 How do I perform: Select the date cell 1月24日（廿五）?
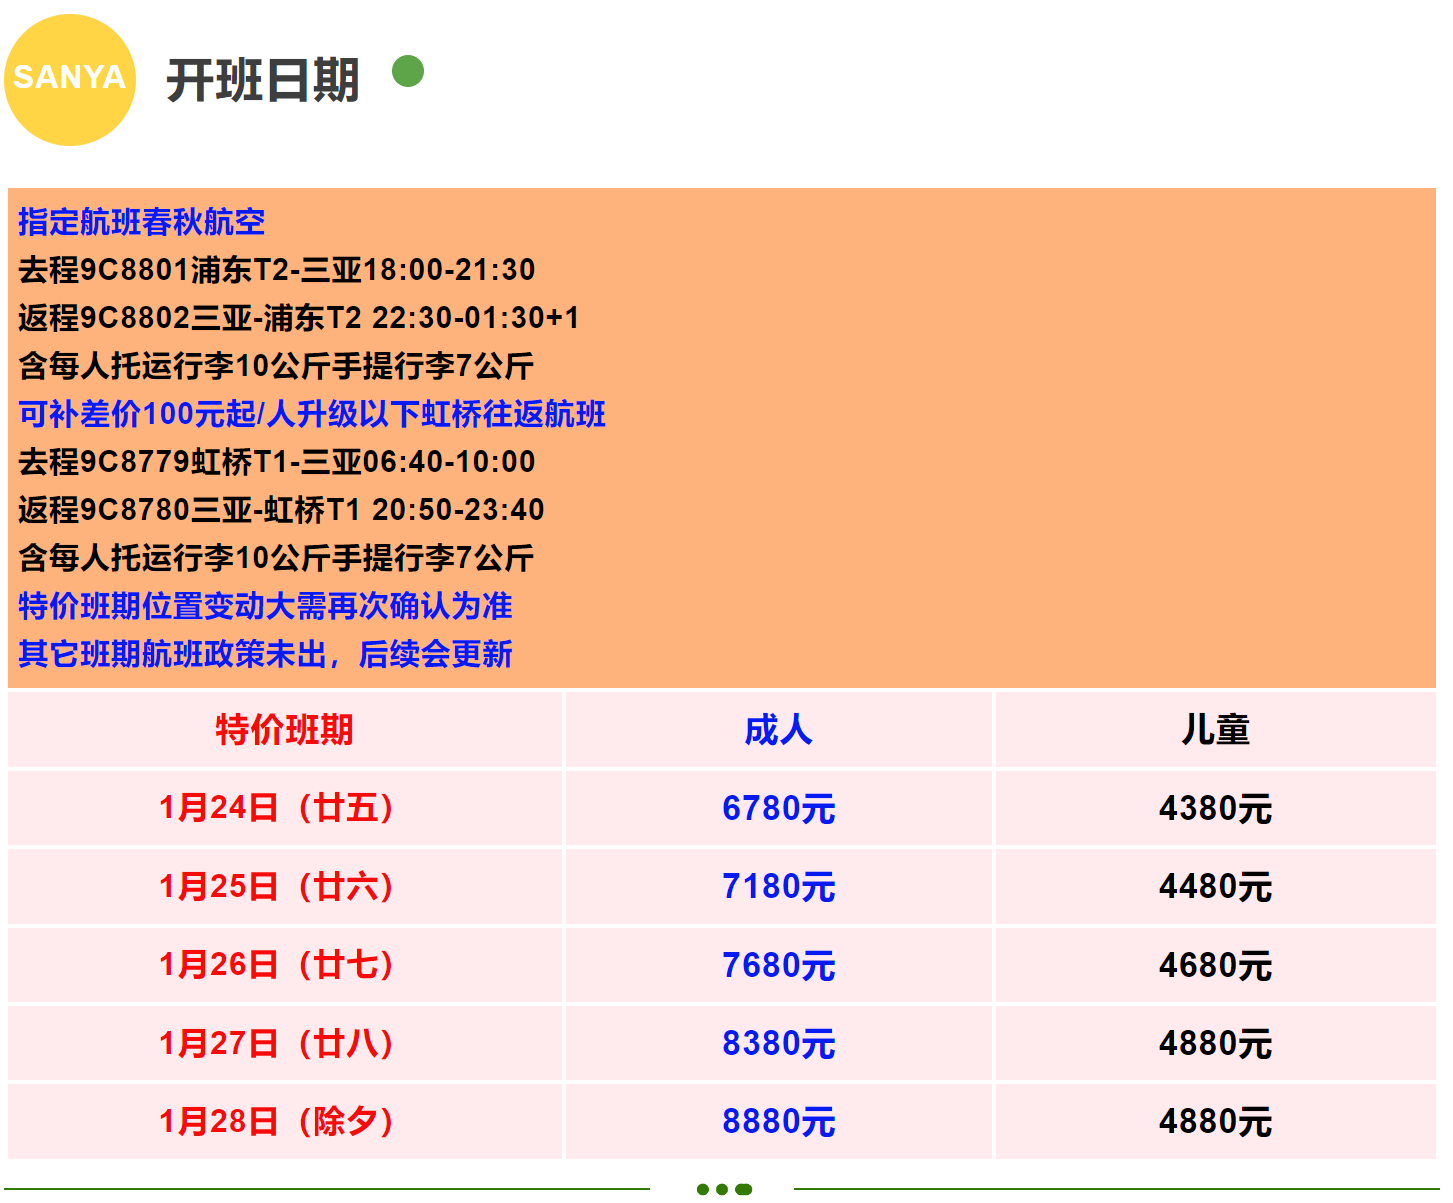pyautogui.click(x=285, y=808)
